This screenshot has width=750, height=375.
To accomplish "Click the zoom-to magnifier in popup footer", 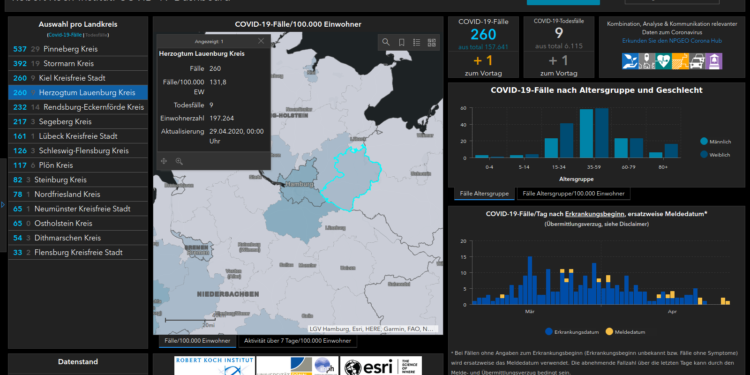I will point(179,161).
